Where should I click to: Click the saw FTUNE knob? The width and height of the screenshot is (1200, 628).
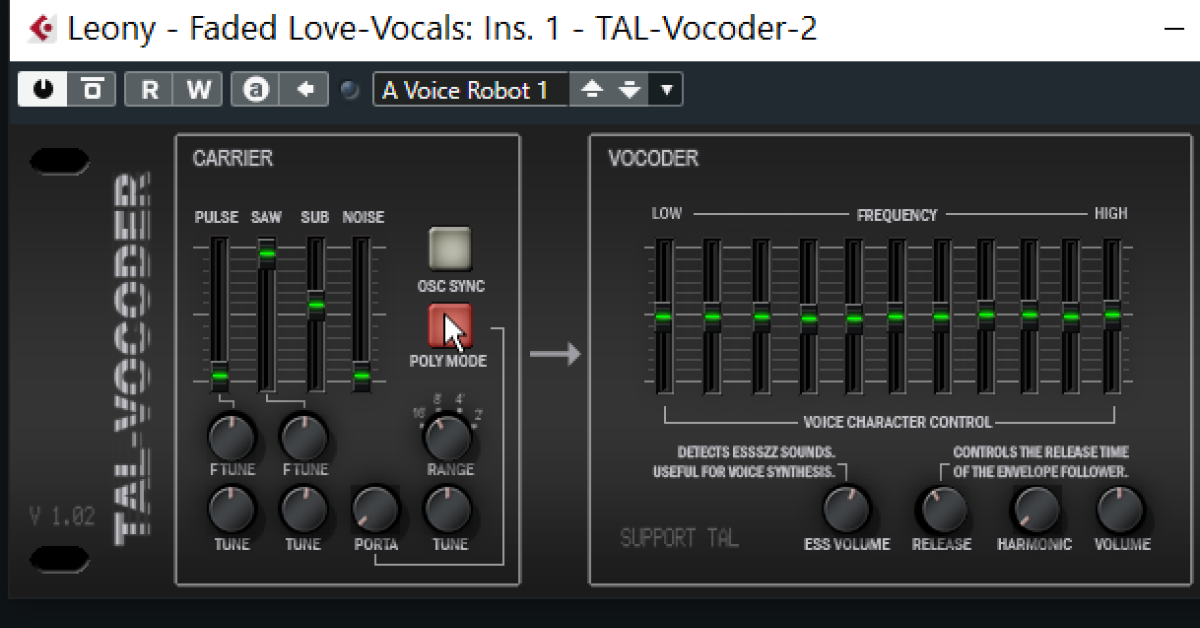[x=304, y=437]
